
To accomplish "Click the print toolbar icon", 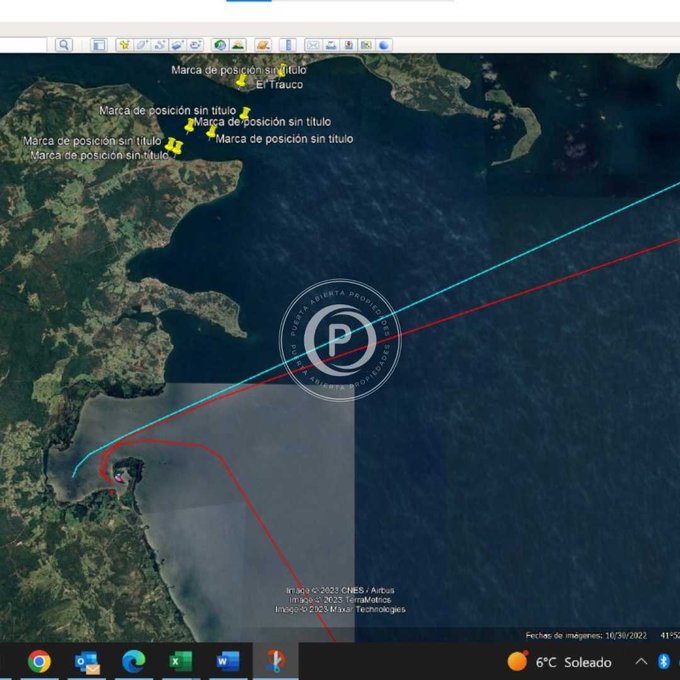I will (331, 45).
